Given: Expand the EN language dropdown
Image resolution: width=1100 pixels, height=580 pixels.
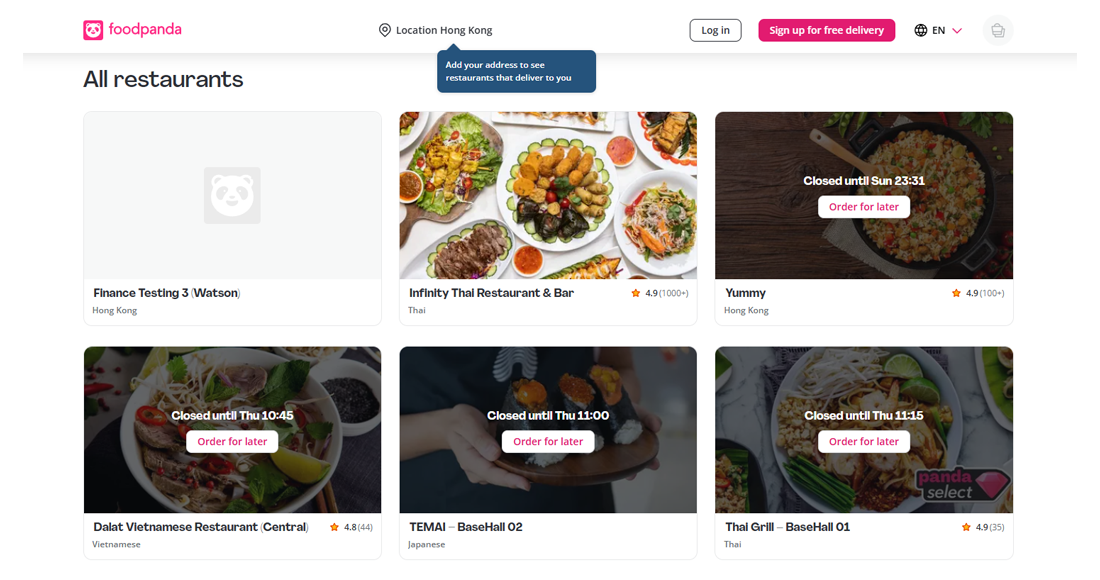Looking at the screenshot, I should [938, 30].
